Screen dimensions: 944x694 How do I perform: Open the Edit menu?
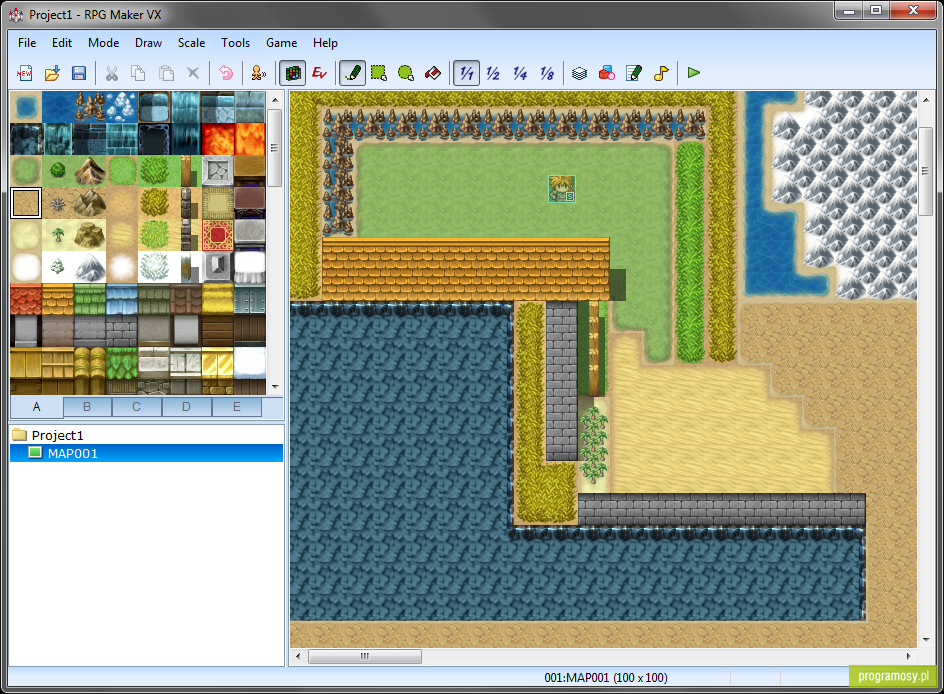coord(62,43)
